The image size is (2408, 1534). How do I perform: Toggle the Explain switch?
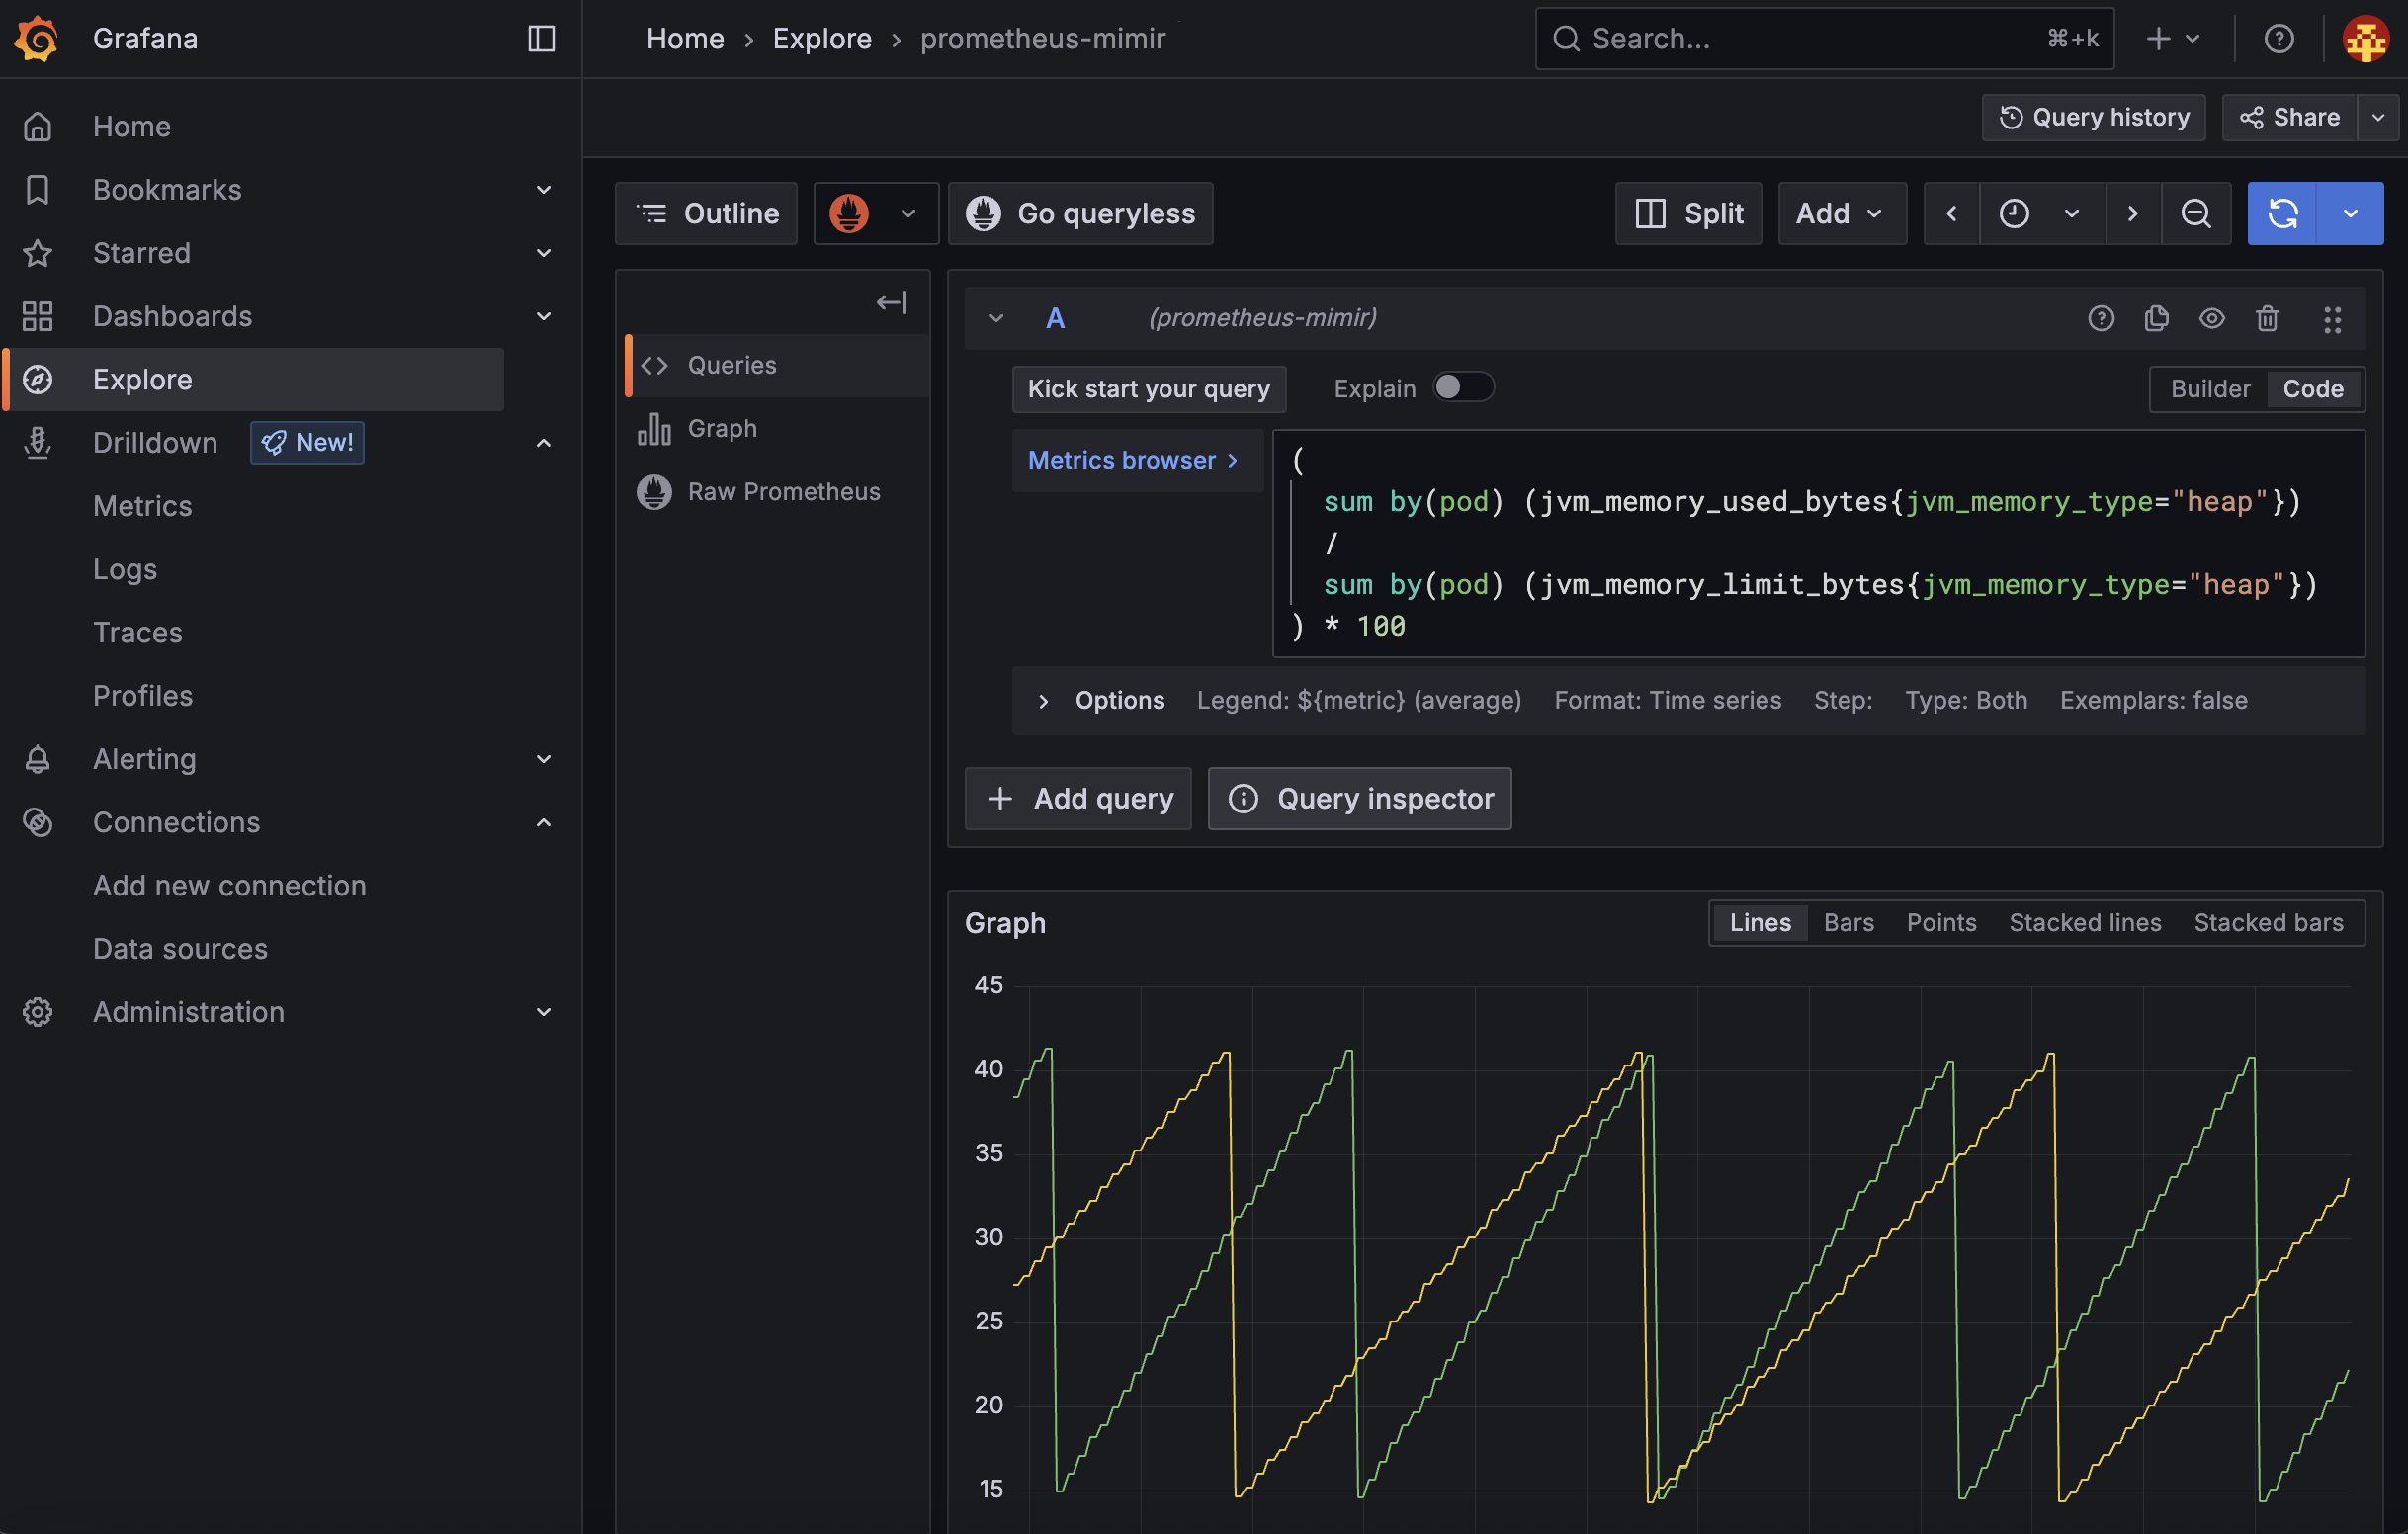1463,387
